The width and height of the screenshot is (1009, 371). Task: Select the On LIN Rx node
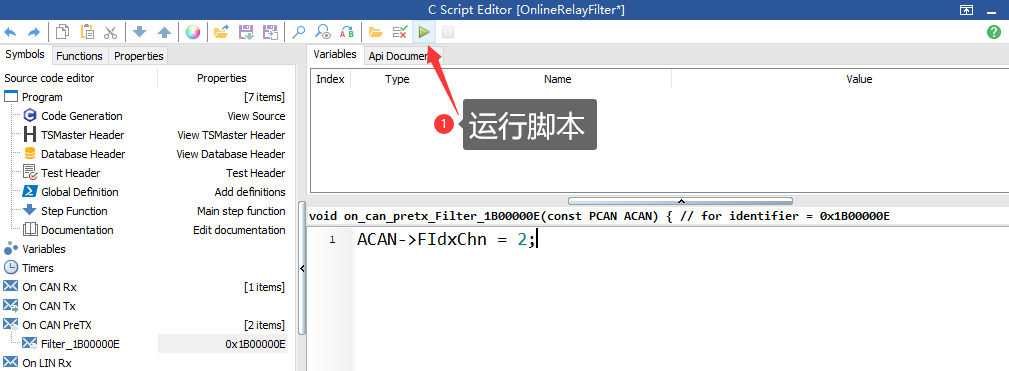tap(46, 363)
